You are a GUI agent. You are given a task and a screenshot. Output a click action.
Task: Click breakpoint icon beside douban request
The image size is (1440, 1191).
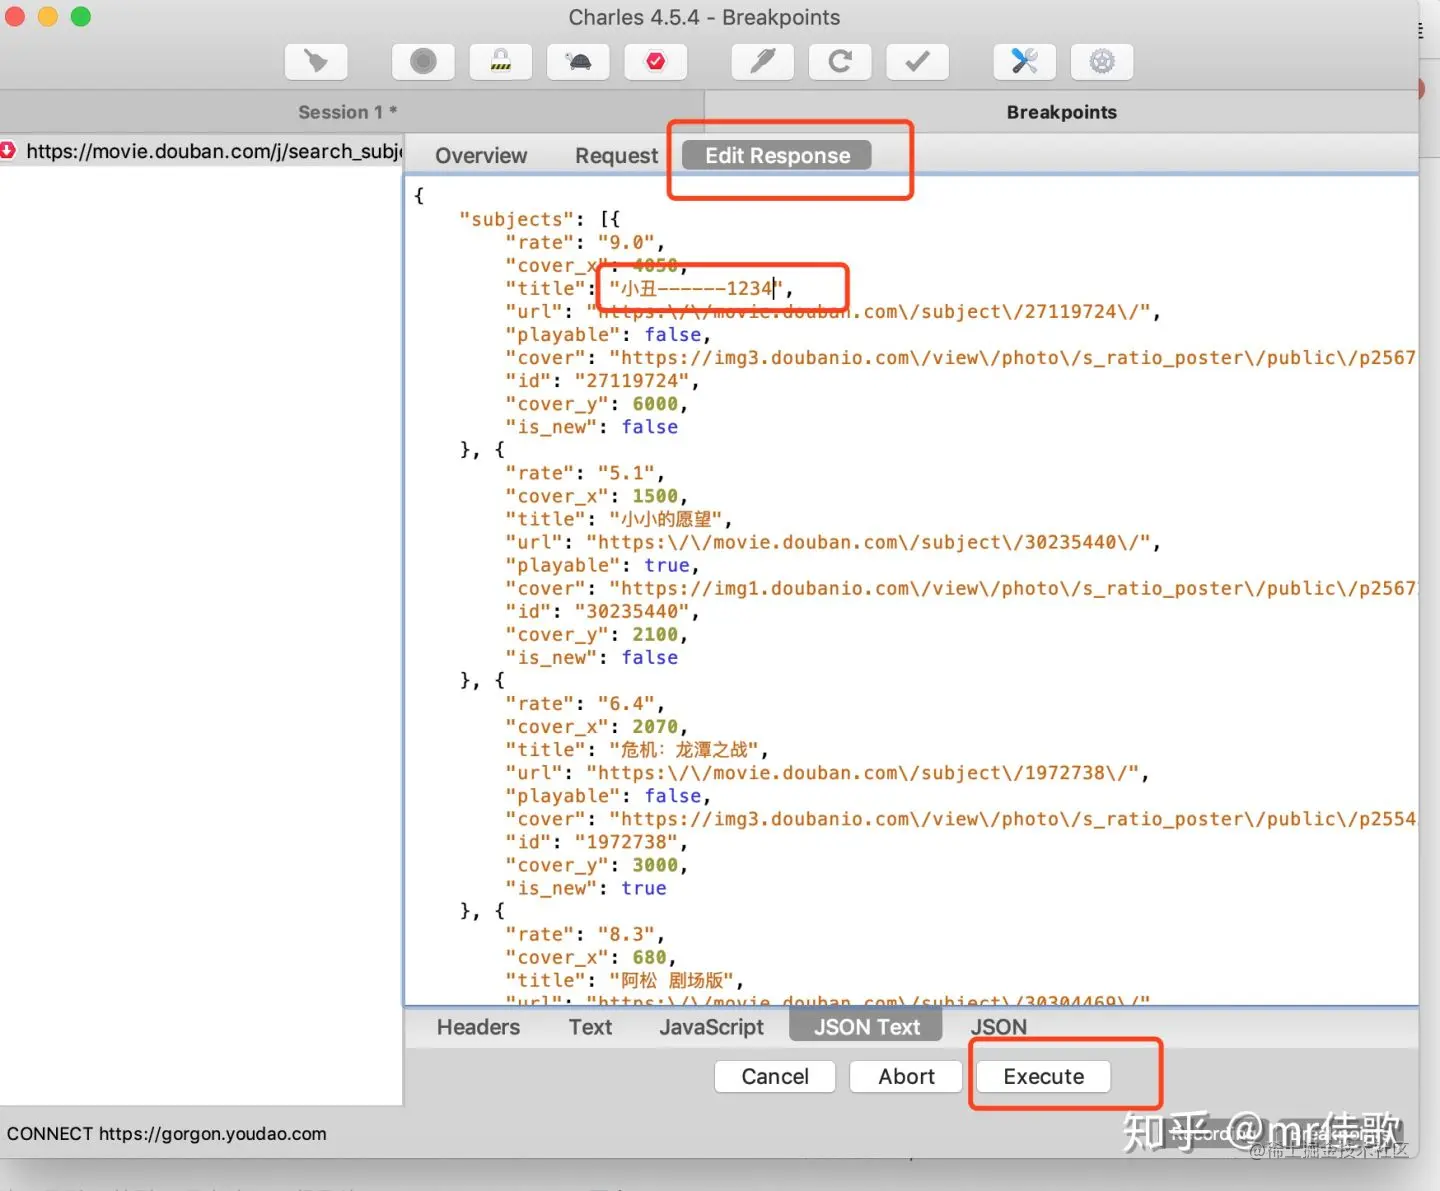point(8,150)
